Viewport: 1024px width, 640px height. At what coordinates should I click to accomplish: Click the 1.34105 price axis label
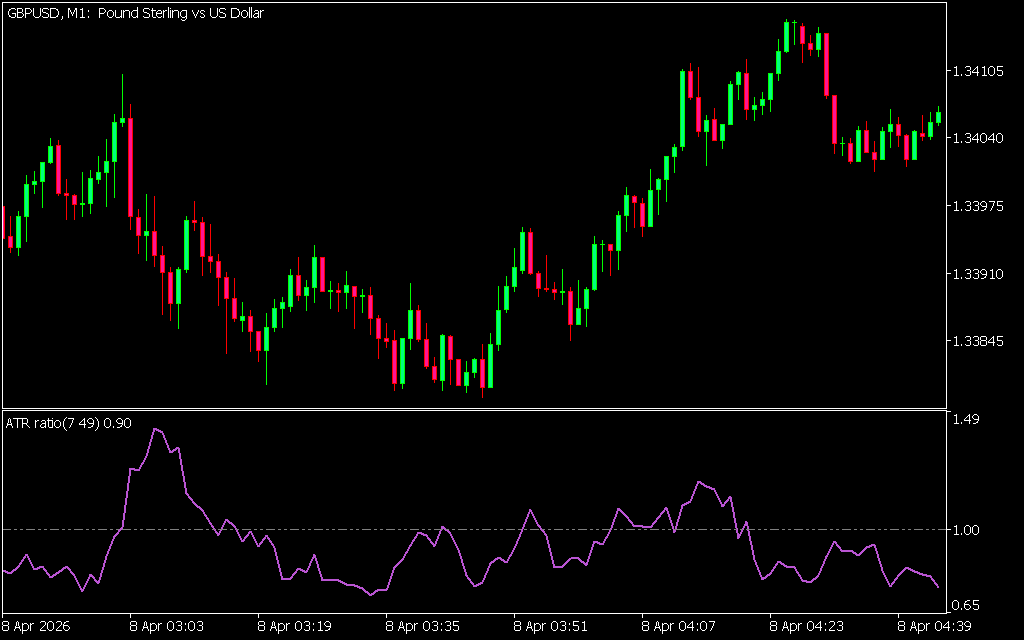(x=977, y=71)
